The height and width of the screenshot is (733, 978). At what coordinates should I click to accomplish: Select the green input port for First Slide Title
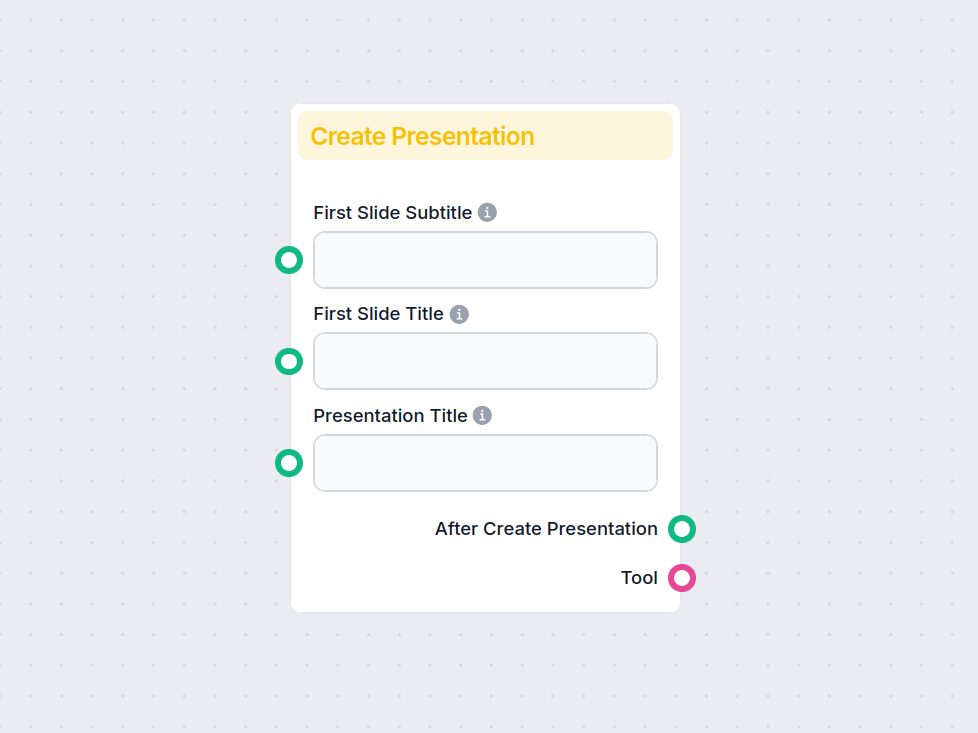[x=289, y=361]
